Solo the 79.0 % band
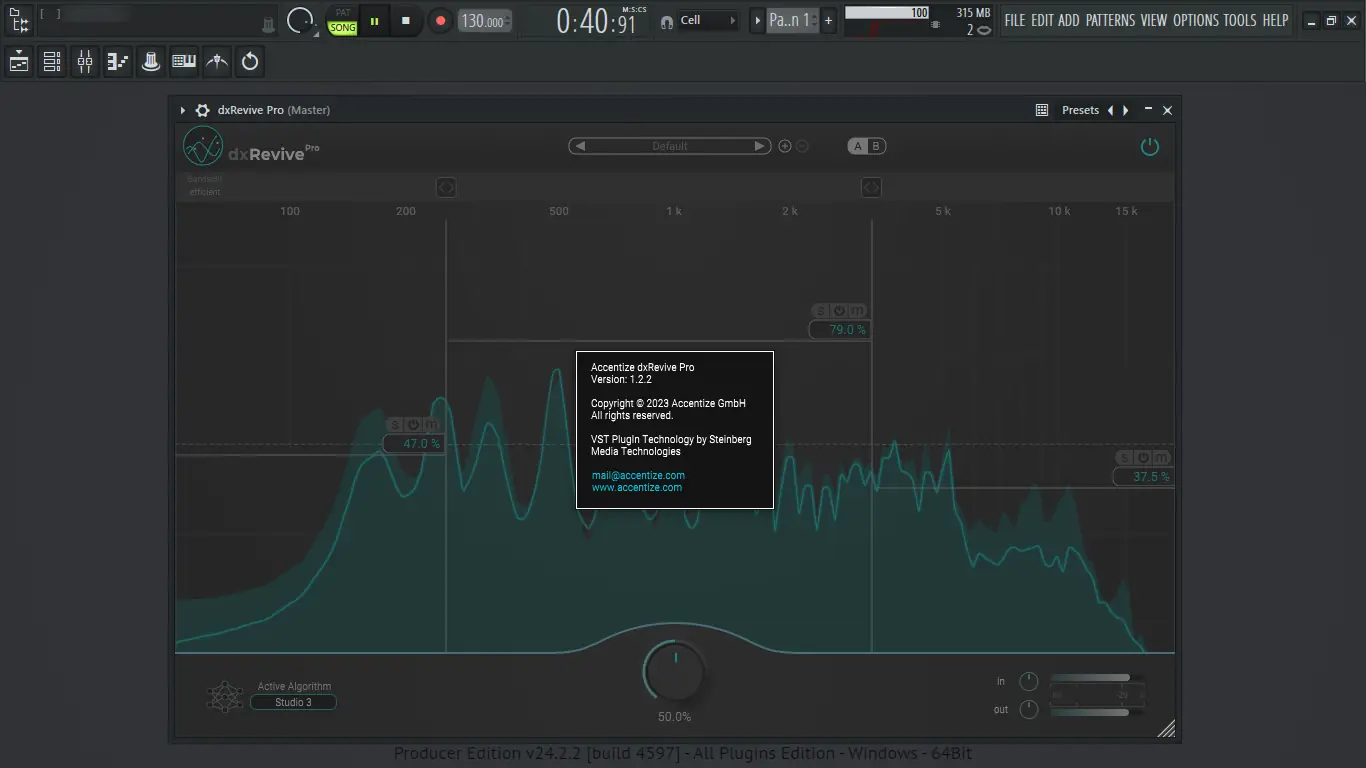This screenshot has width=1366, height=768. (x=821, y=311)
